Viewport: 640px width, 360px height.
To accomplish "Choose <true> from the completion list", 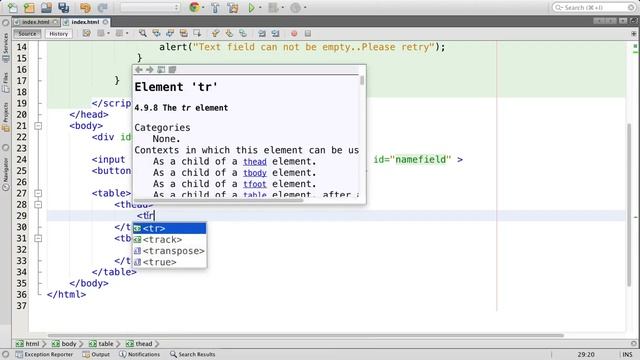I will tap(169, 262).
